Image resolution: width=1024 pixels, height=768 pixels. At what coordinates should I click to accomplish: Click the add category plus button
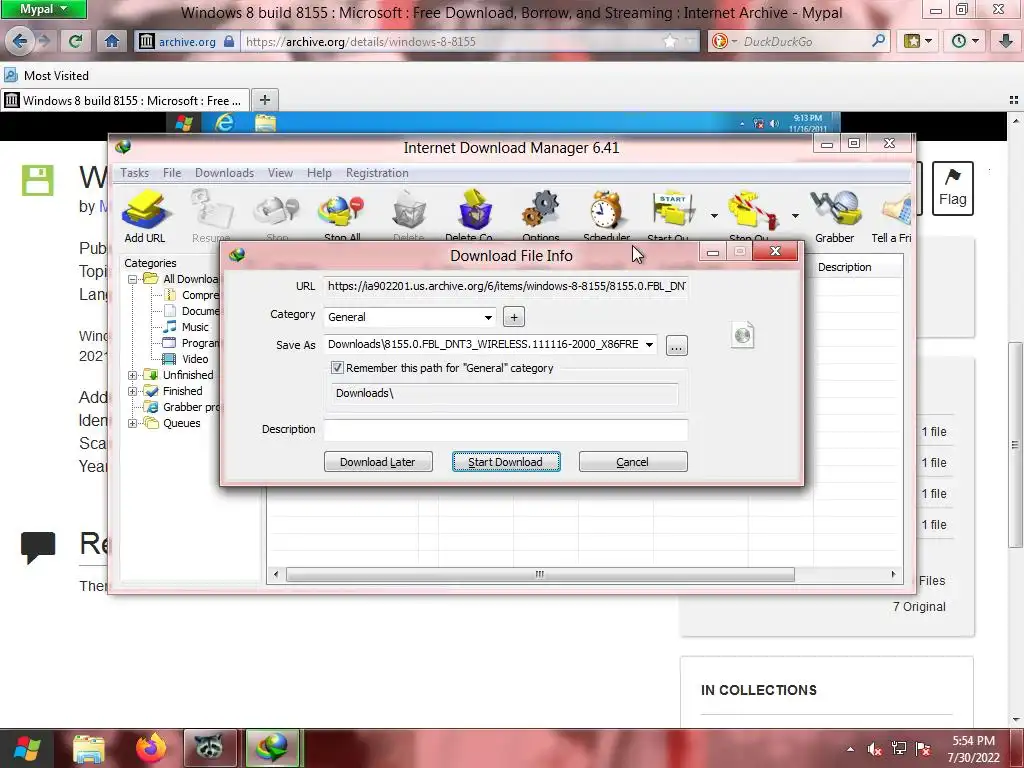click(514, 317)
